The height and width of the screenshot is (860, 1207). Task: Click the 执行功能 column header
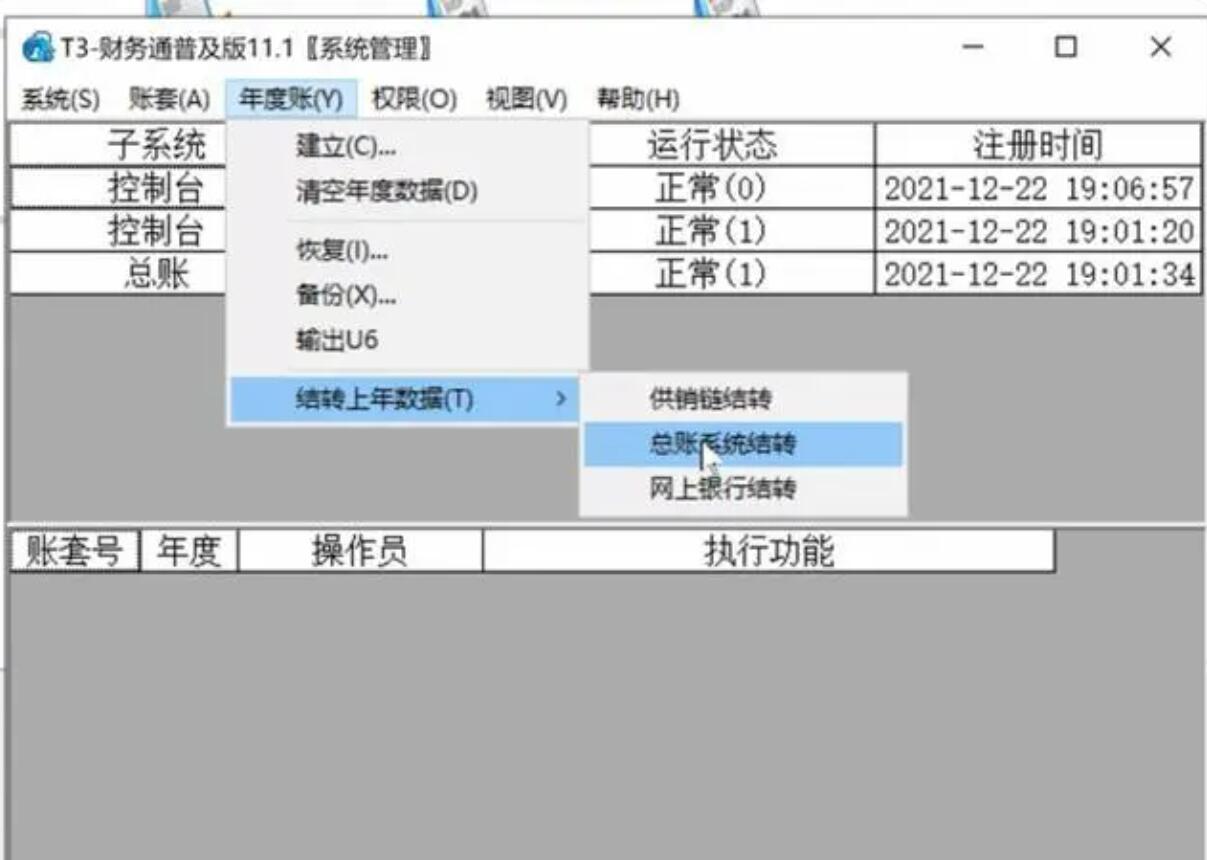coord(768,551)
